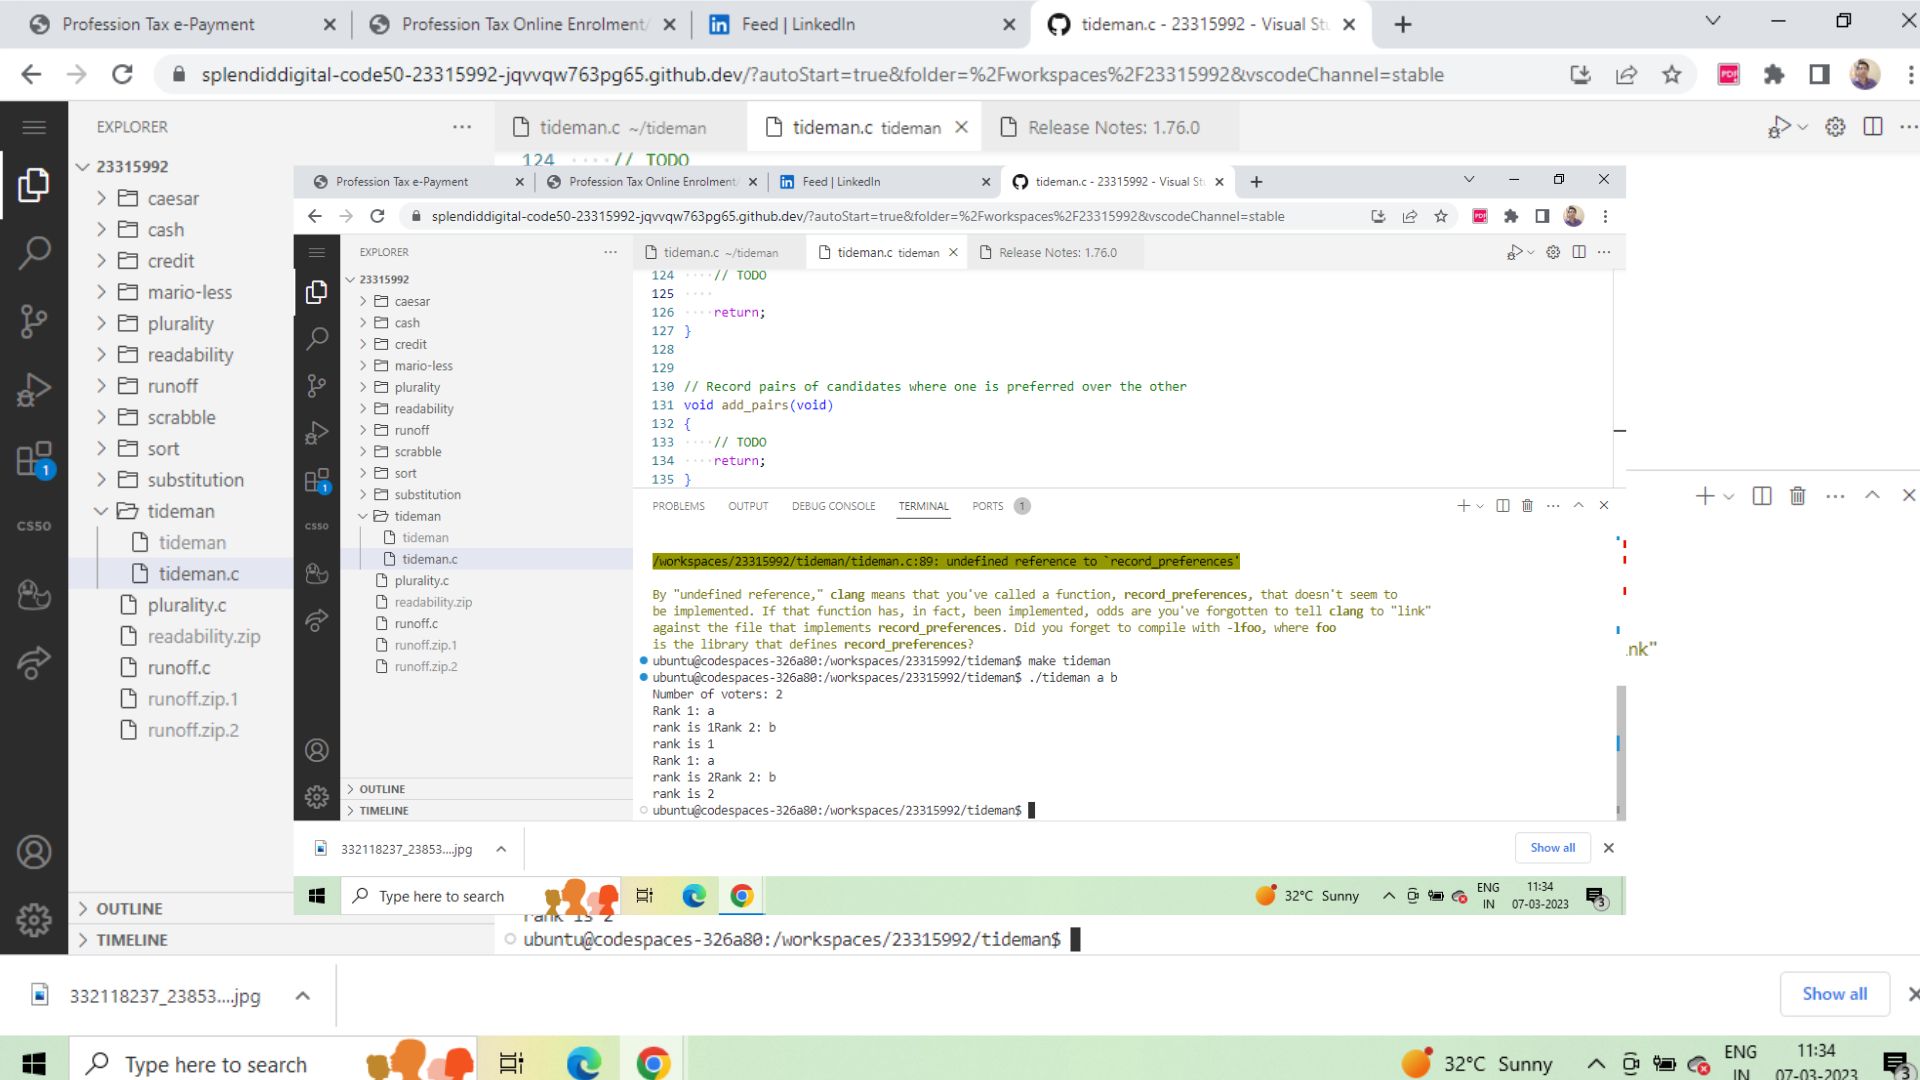Open Run and Debug view
1920x1080 pixels.
[34, 390]
